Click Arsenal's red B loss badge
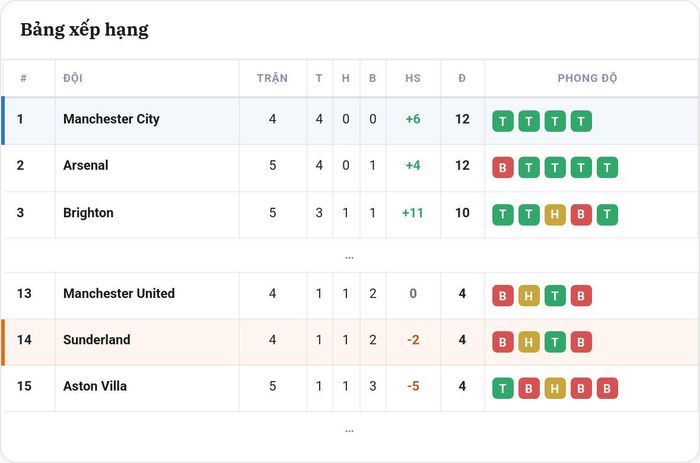This screenshot has height=463, width=700. (503, 167)
